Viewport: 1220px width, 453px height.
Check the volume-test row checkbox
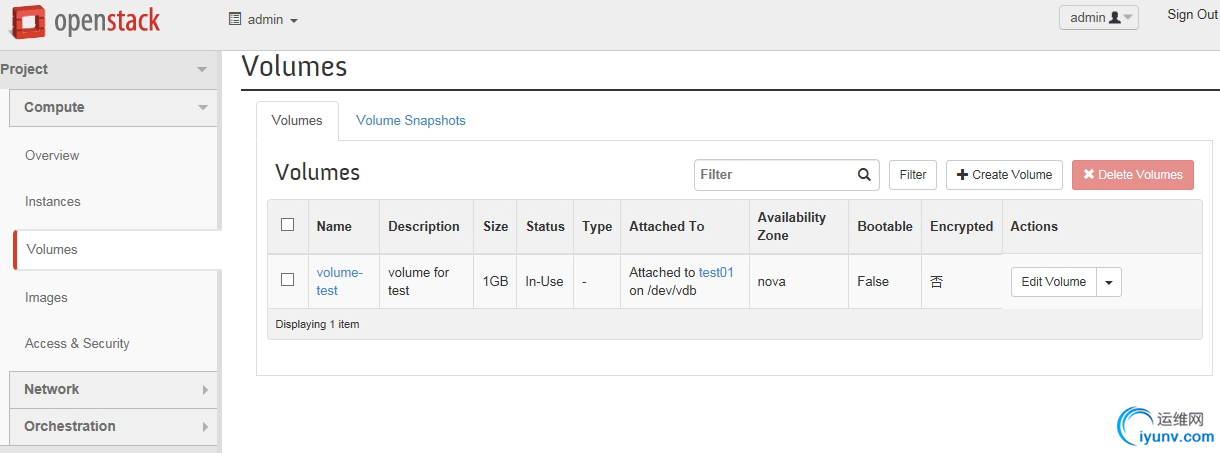[x=288, y=280]
